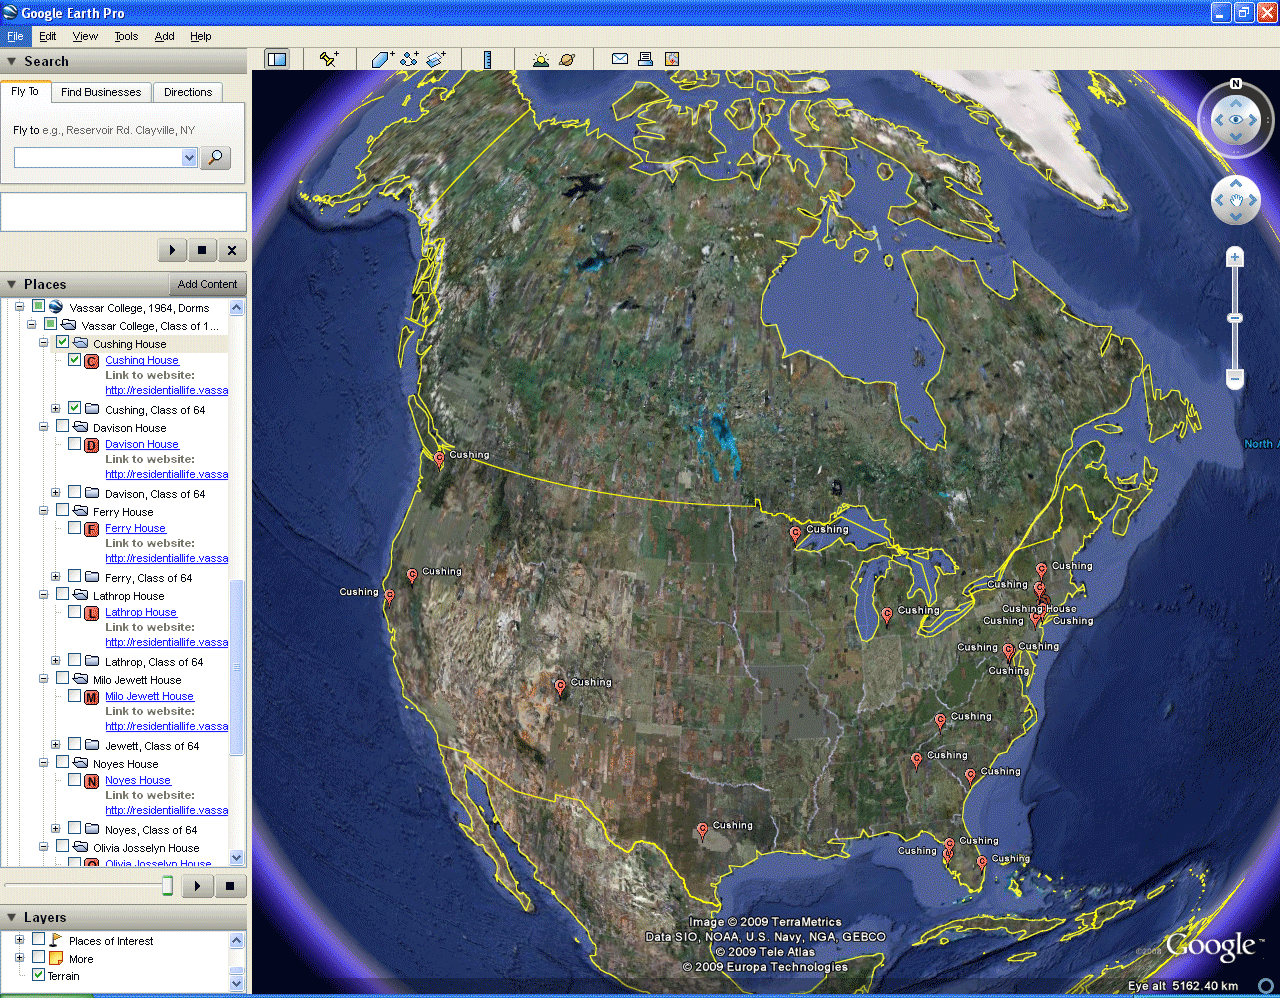
Task: Click the Add Content button
Action: (207, 284)
